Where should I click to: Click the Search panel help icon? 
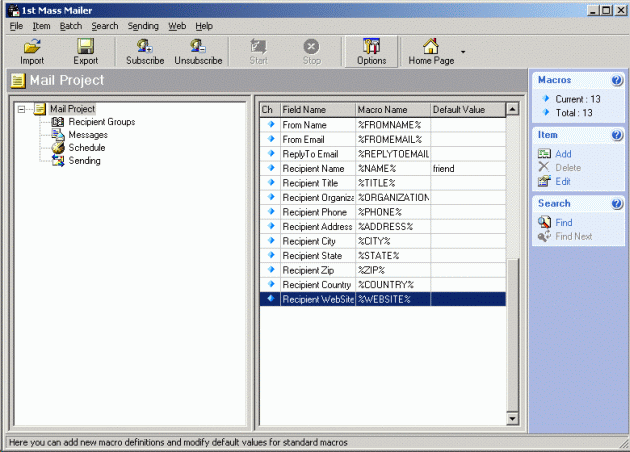click(617, 204)
